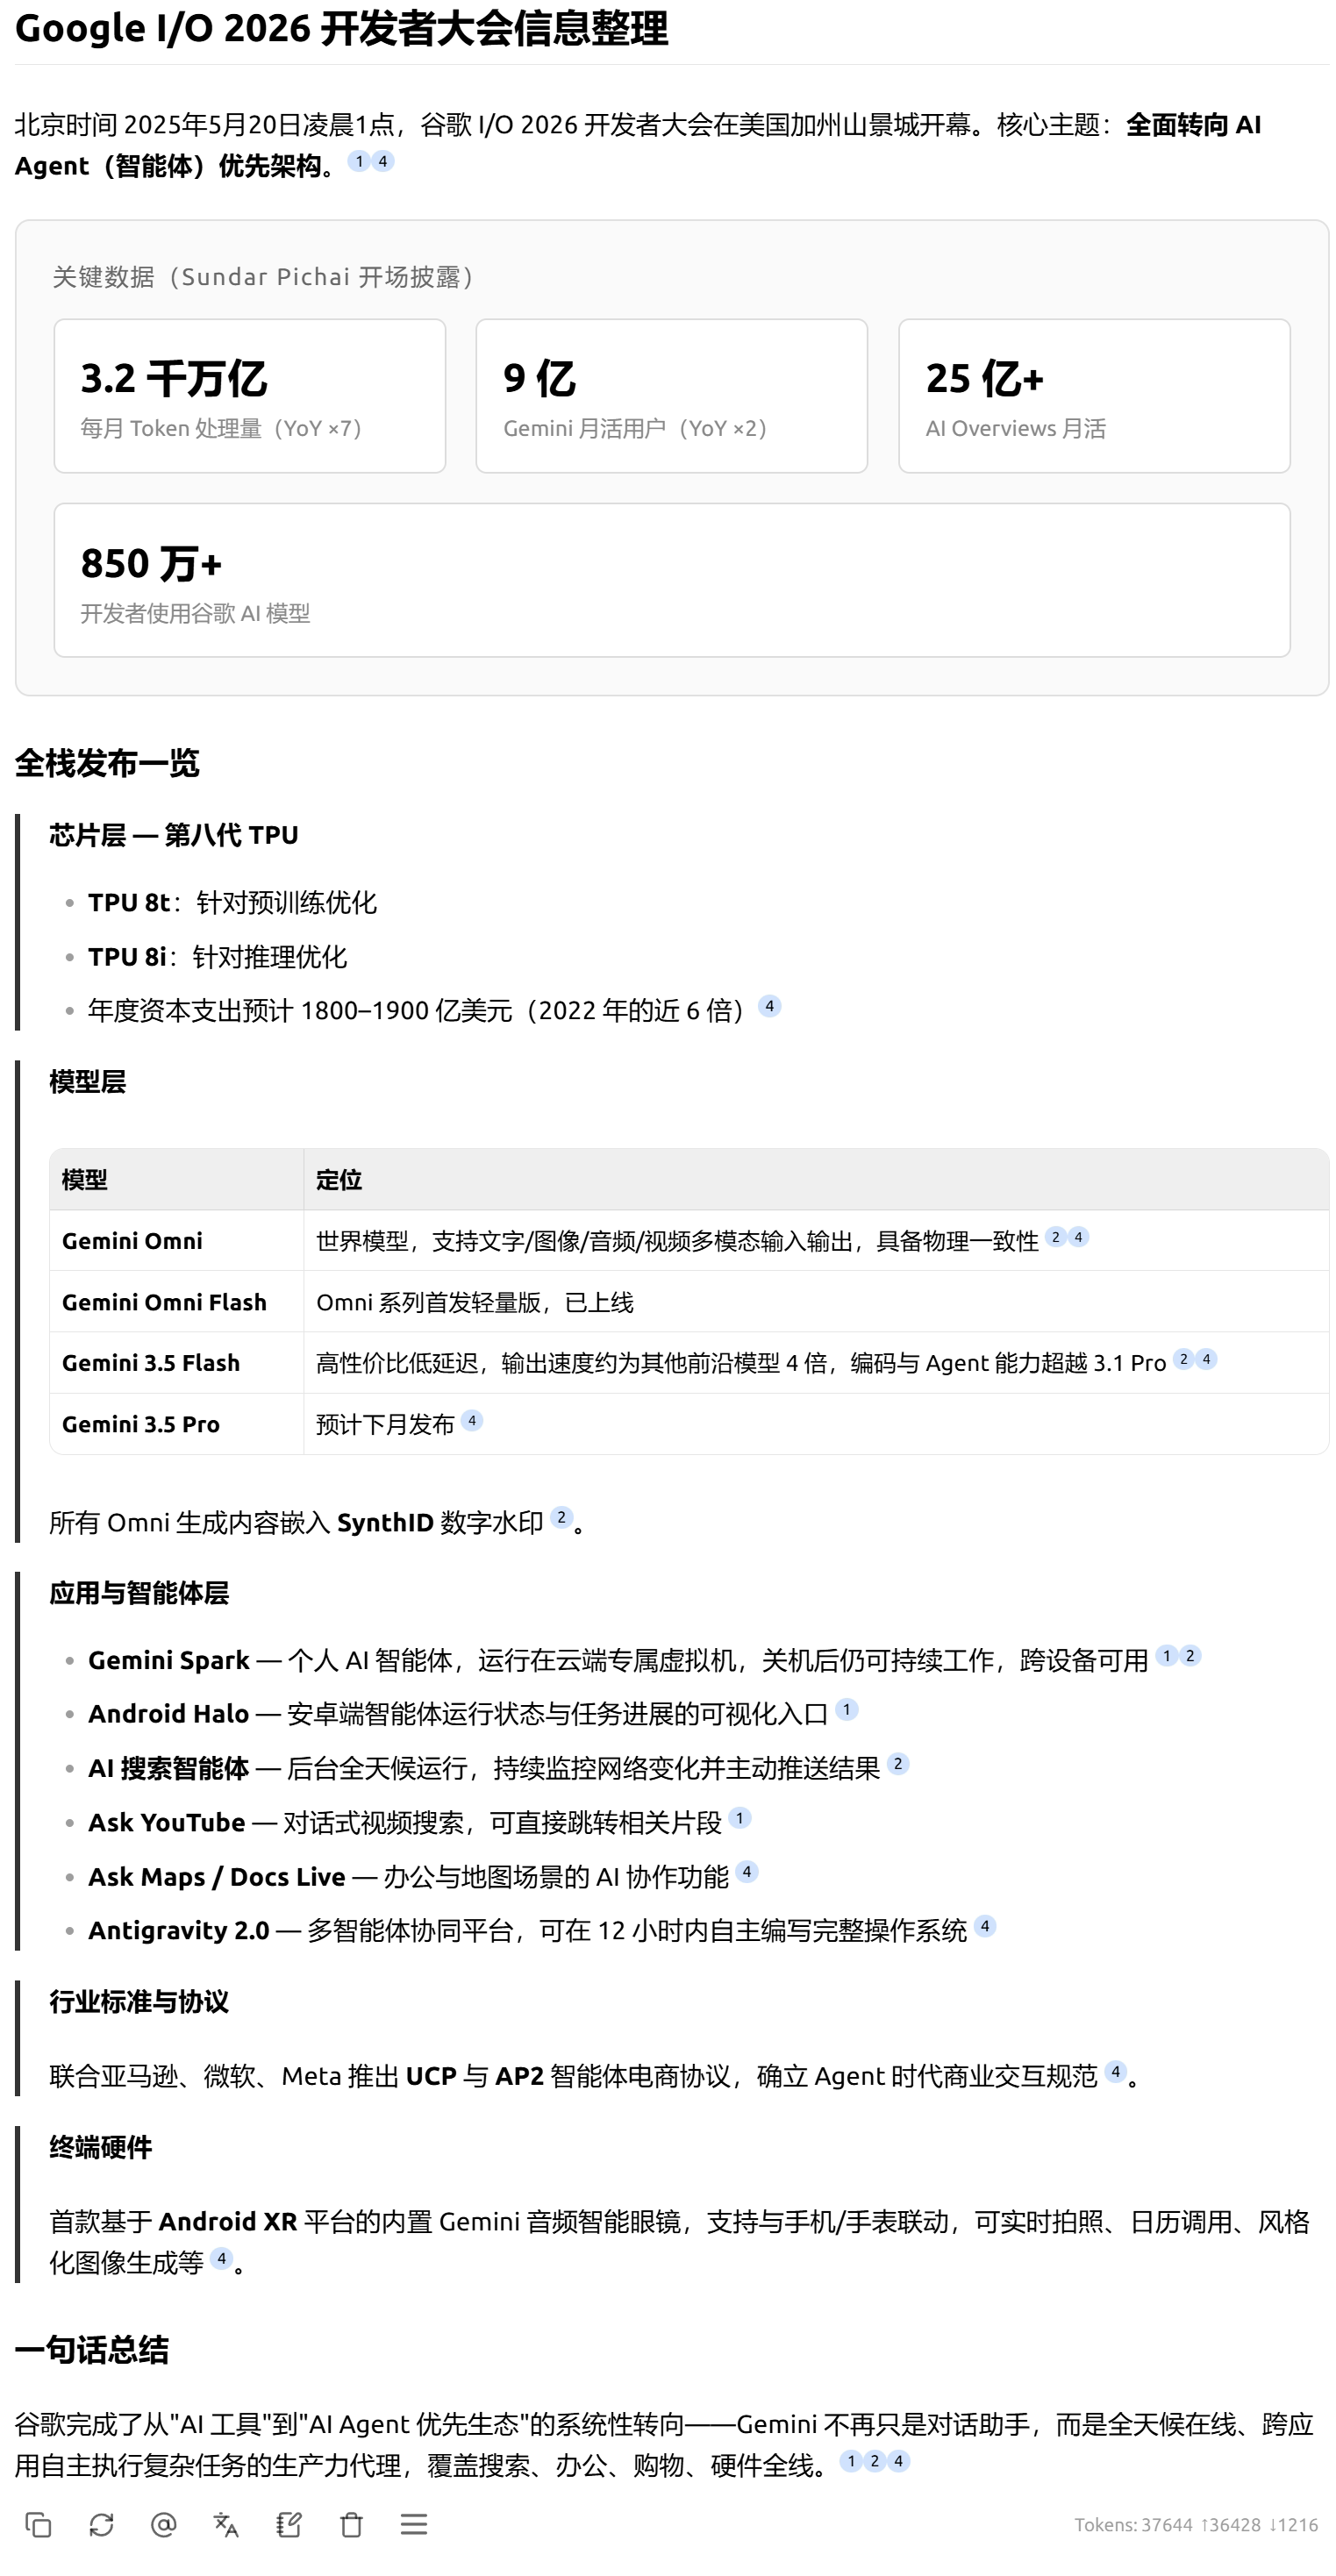1336x2576 pixels.
Task: Click the 一句话总结 heading
Action: coord(92,2349)
